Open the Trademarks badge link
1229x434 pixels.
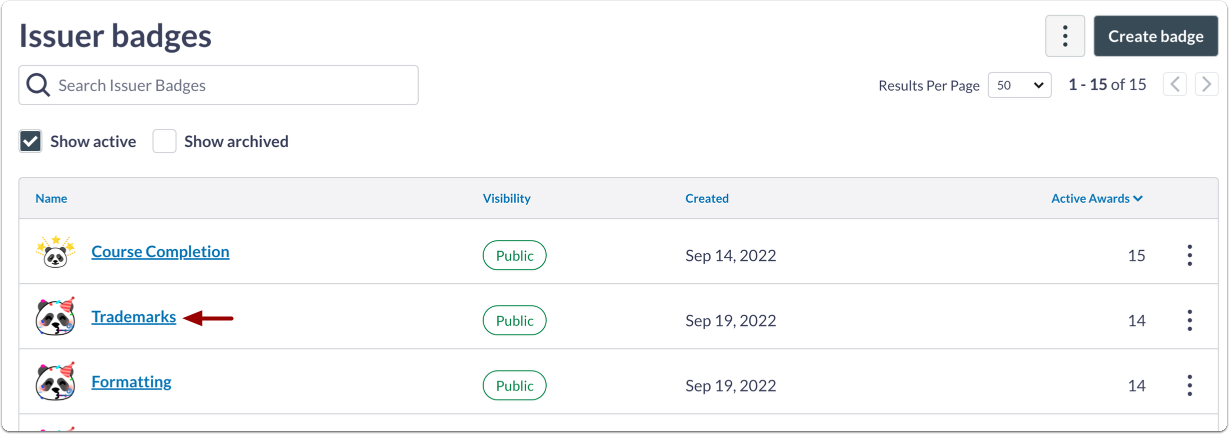[133, 317]
